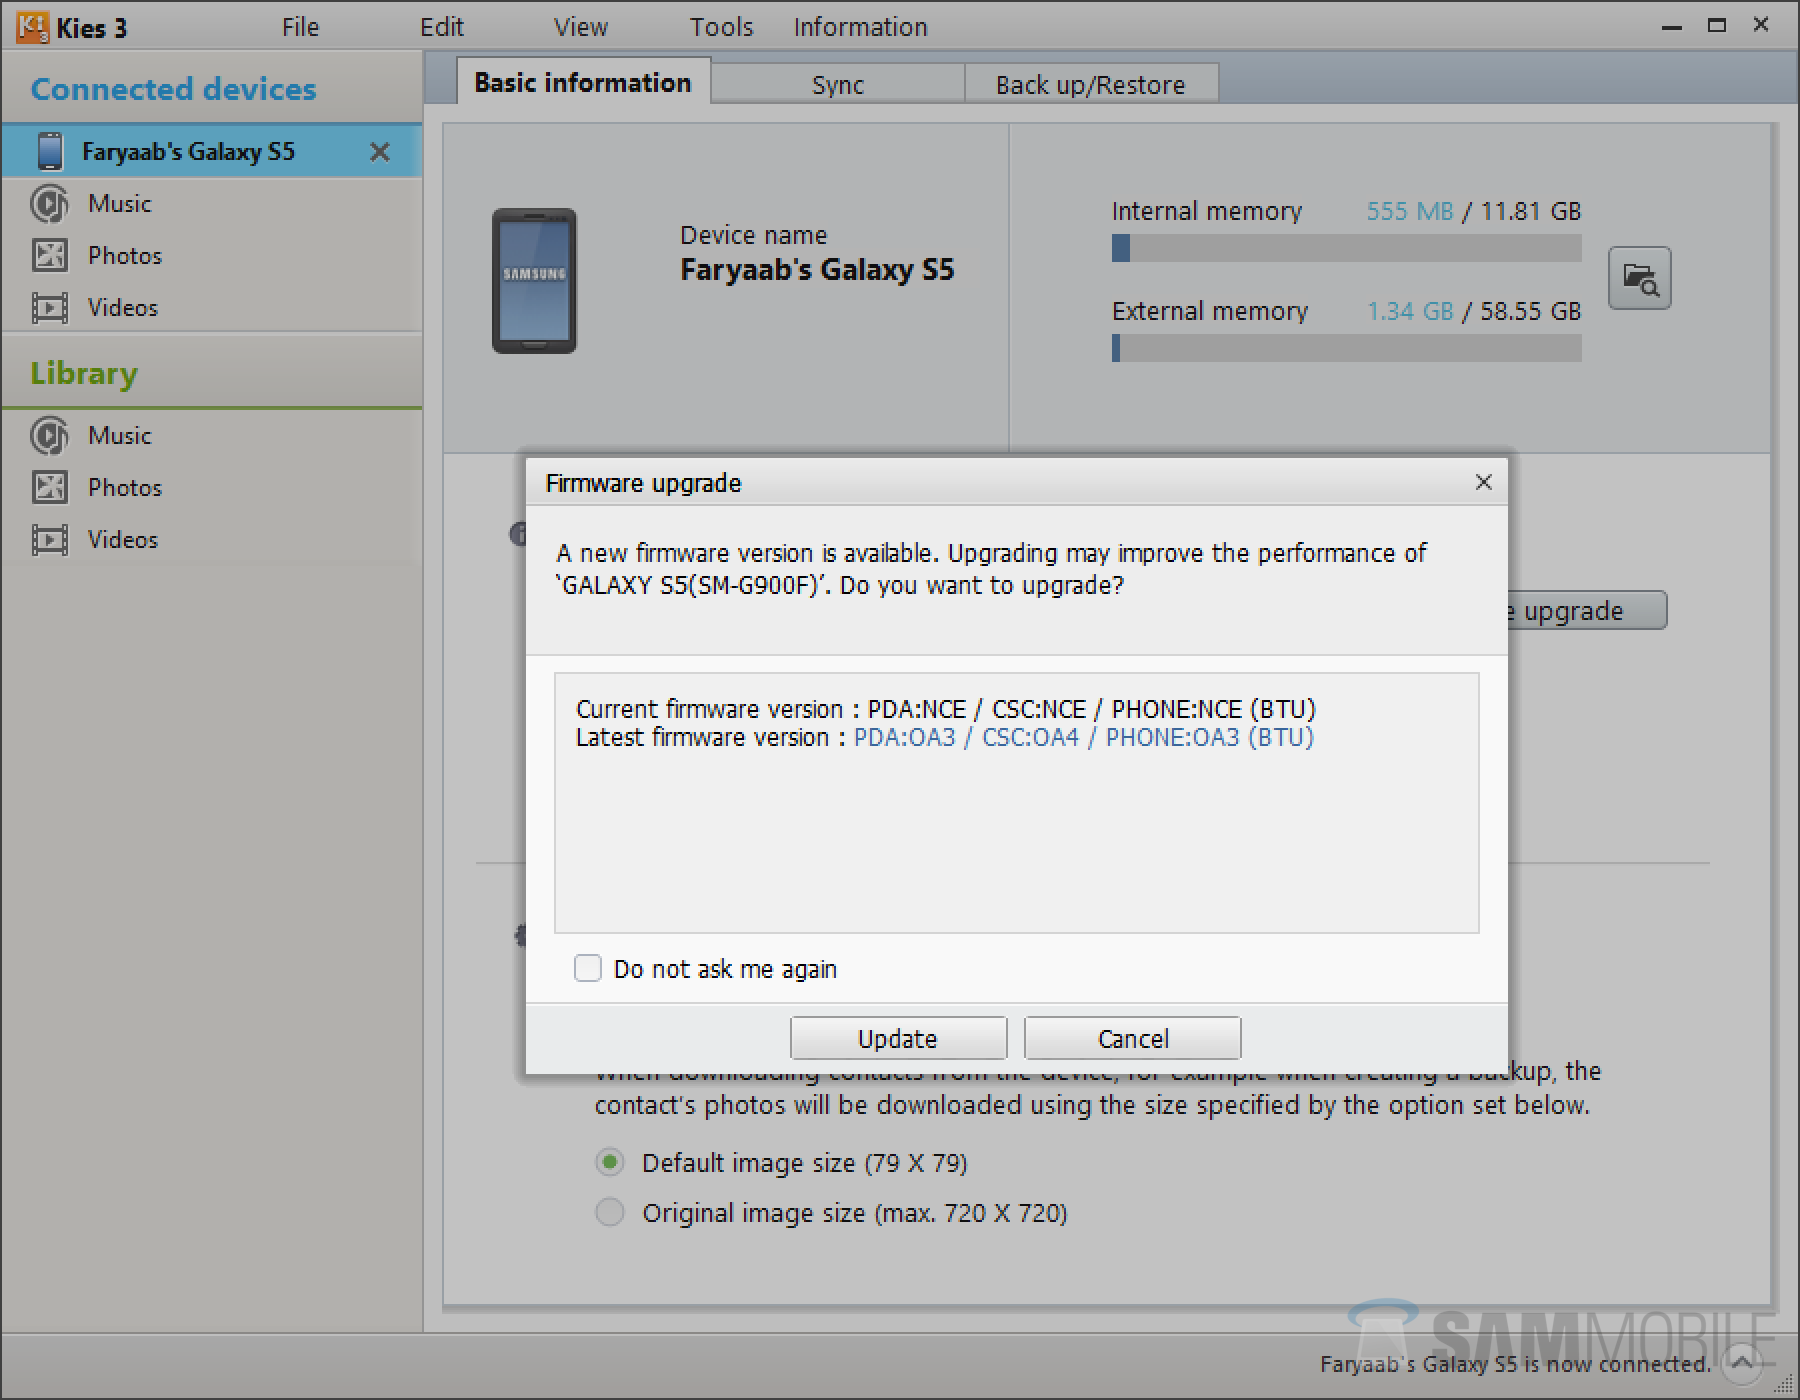This screenshot has width=1800, height=1400.
Task: Disconnect Faryaab's Galaxy S5 with the X
Action: [380, 152]
